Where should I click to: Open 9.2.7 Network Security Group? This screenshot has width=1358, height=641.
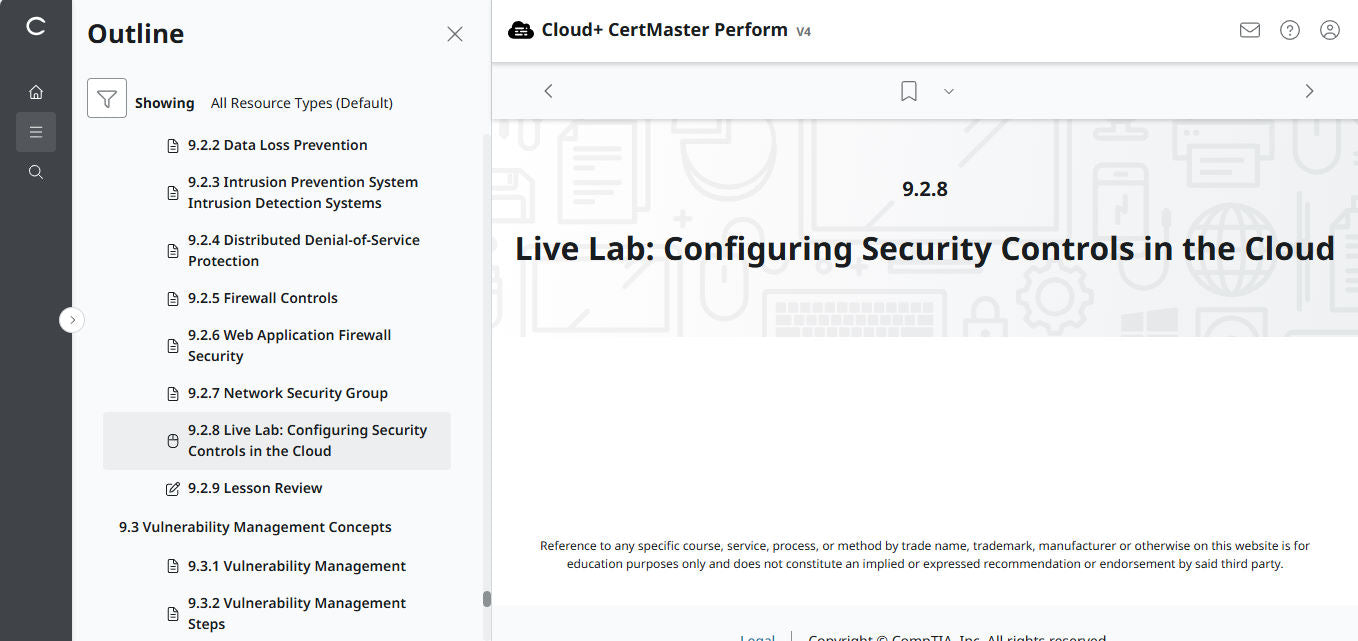point(287,393)
